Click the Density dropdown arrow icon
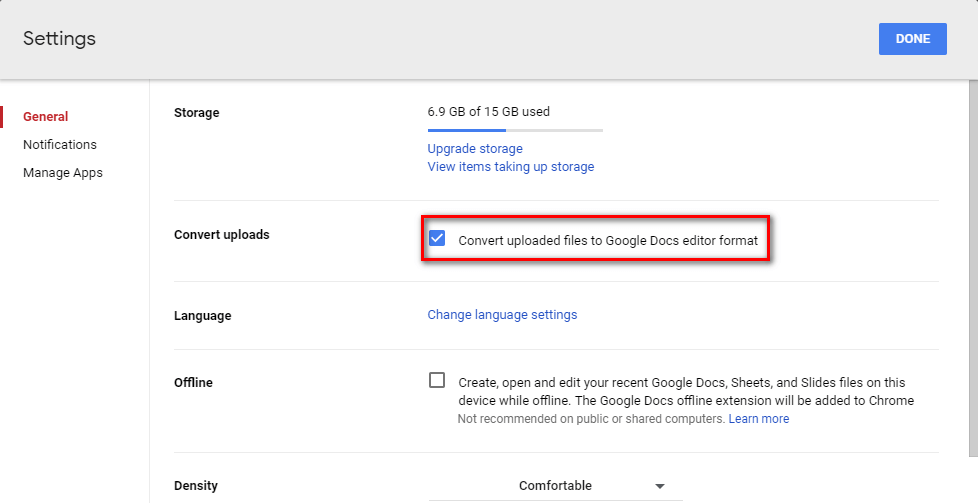The image size is (978, 503). point(660,486)
